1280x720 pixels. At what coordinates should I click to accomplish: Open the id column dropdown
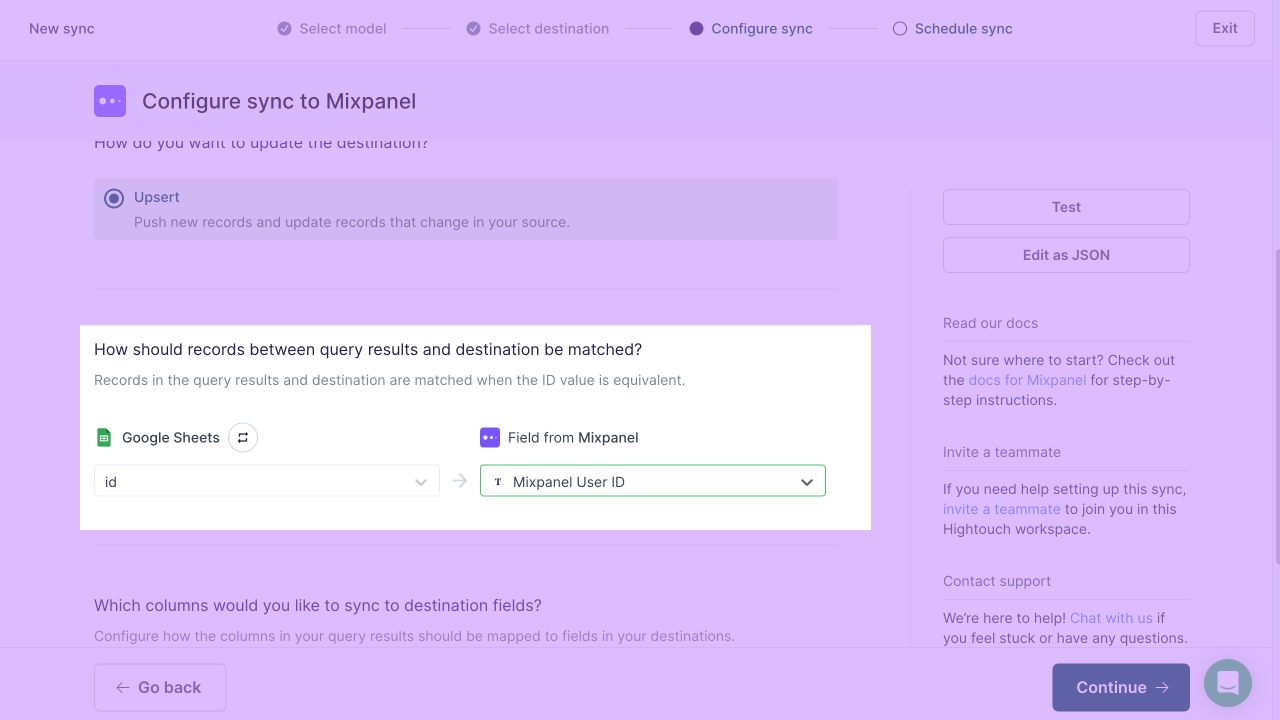click(x=267, y=481)
